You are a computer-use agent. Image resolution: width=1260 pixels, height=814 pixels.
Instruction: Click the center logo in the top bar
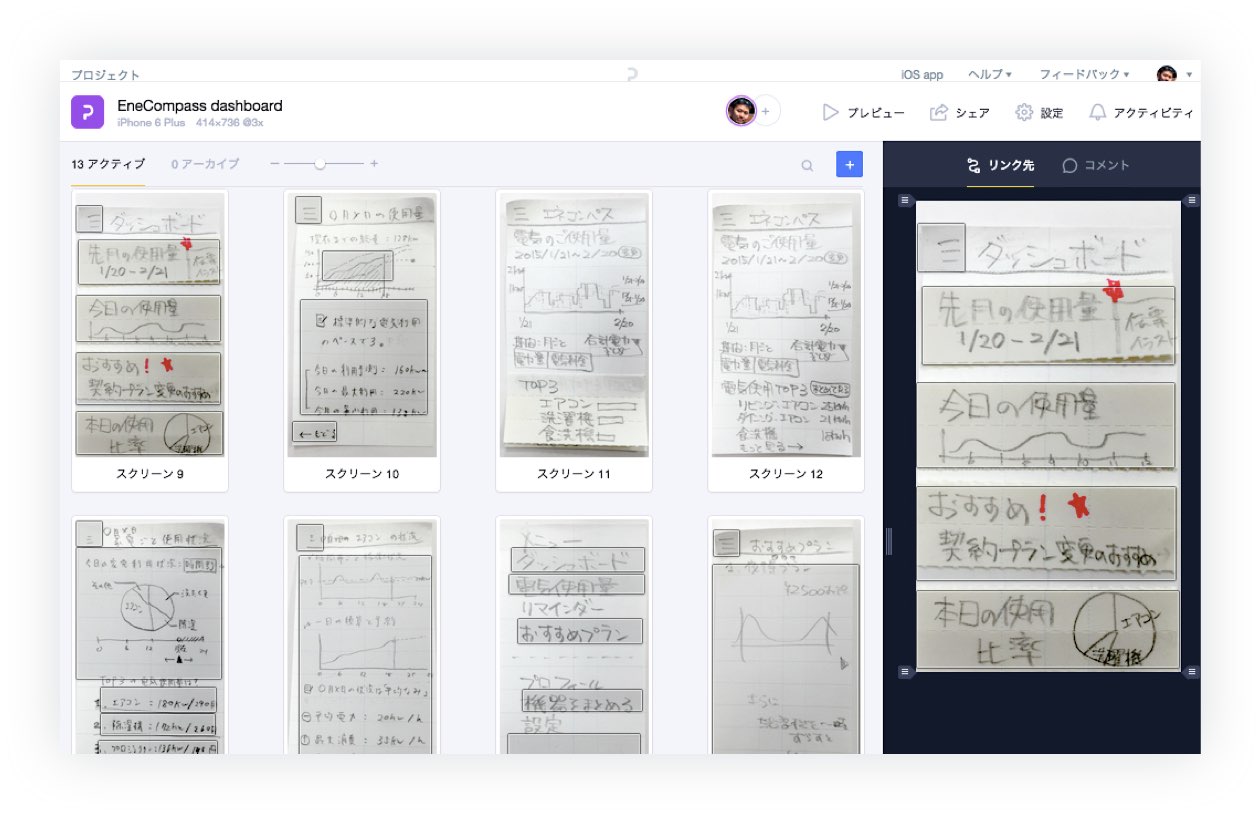631,74
